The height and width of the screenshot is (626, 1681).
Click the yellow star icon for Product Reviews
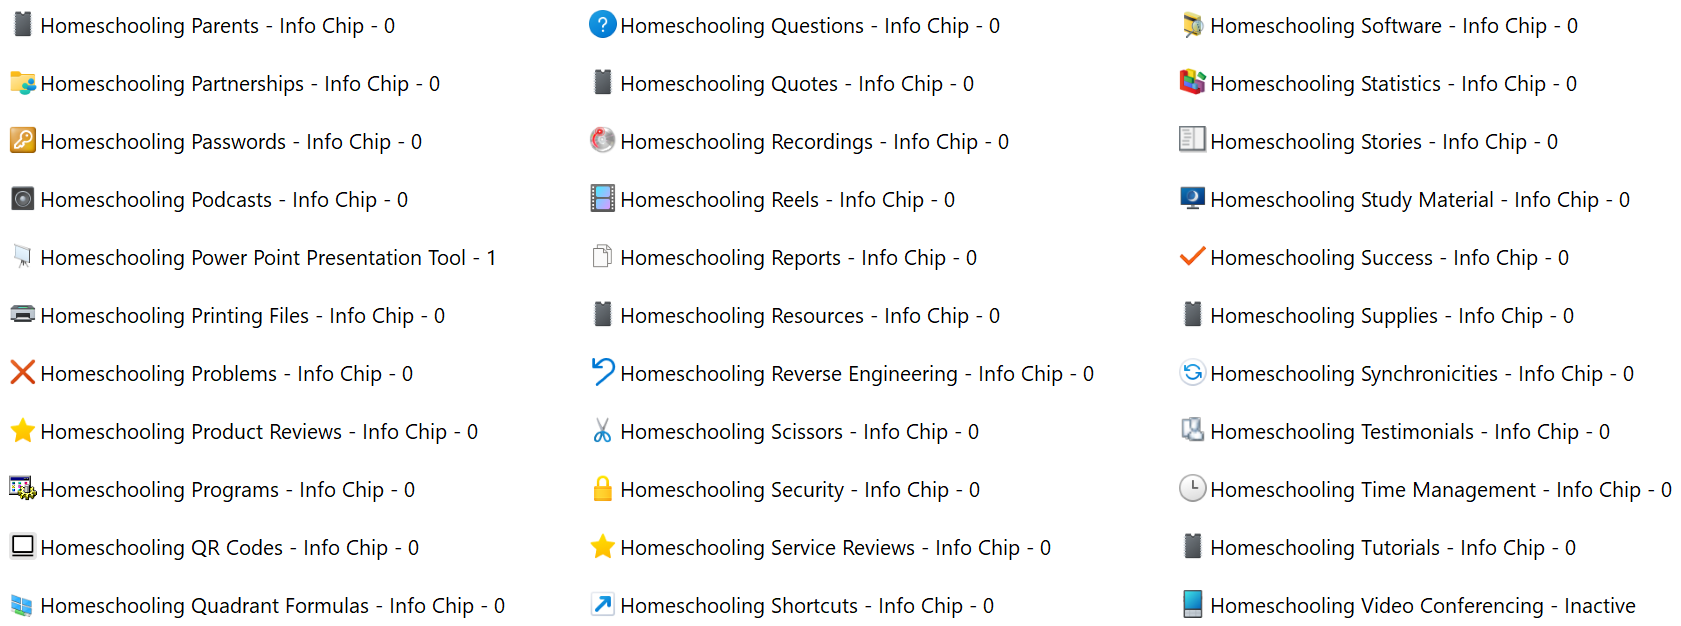tap(22, 431)
